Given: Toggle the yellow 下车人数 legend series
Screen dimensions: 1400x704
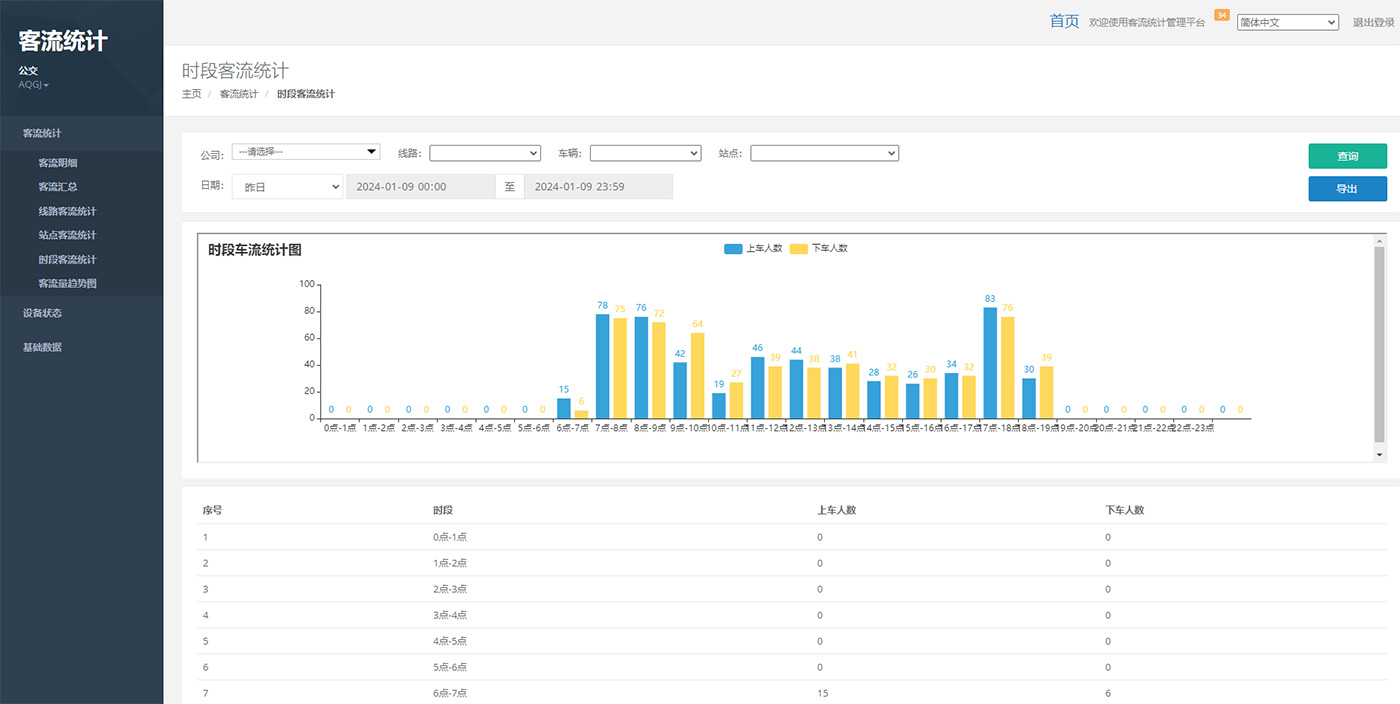Looking at the screenshot, I should tap(818, 249).
